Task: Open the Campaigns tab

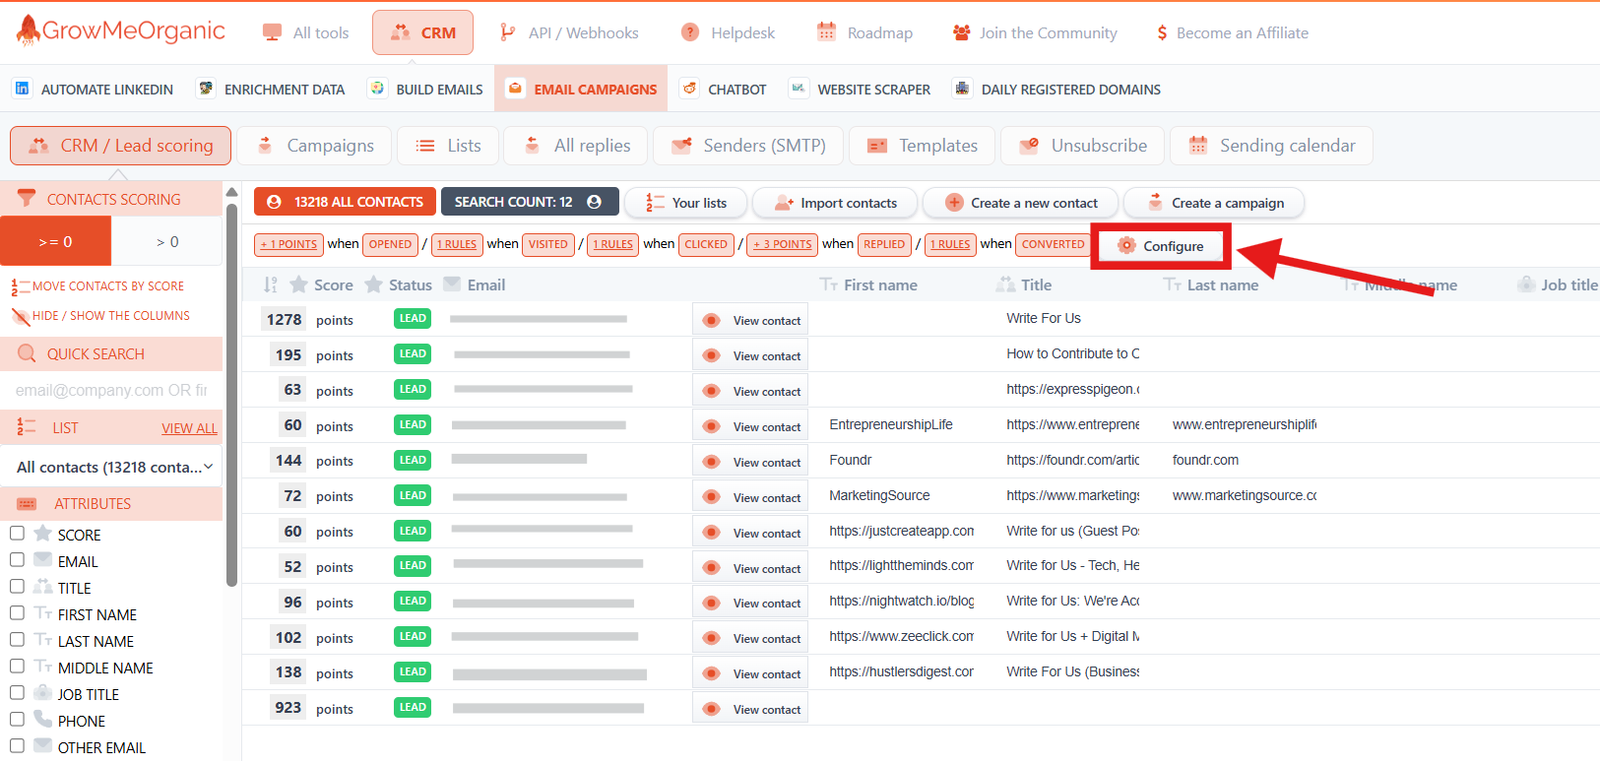Action: [314, 145]
